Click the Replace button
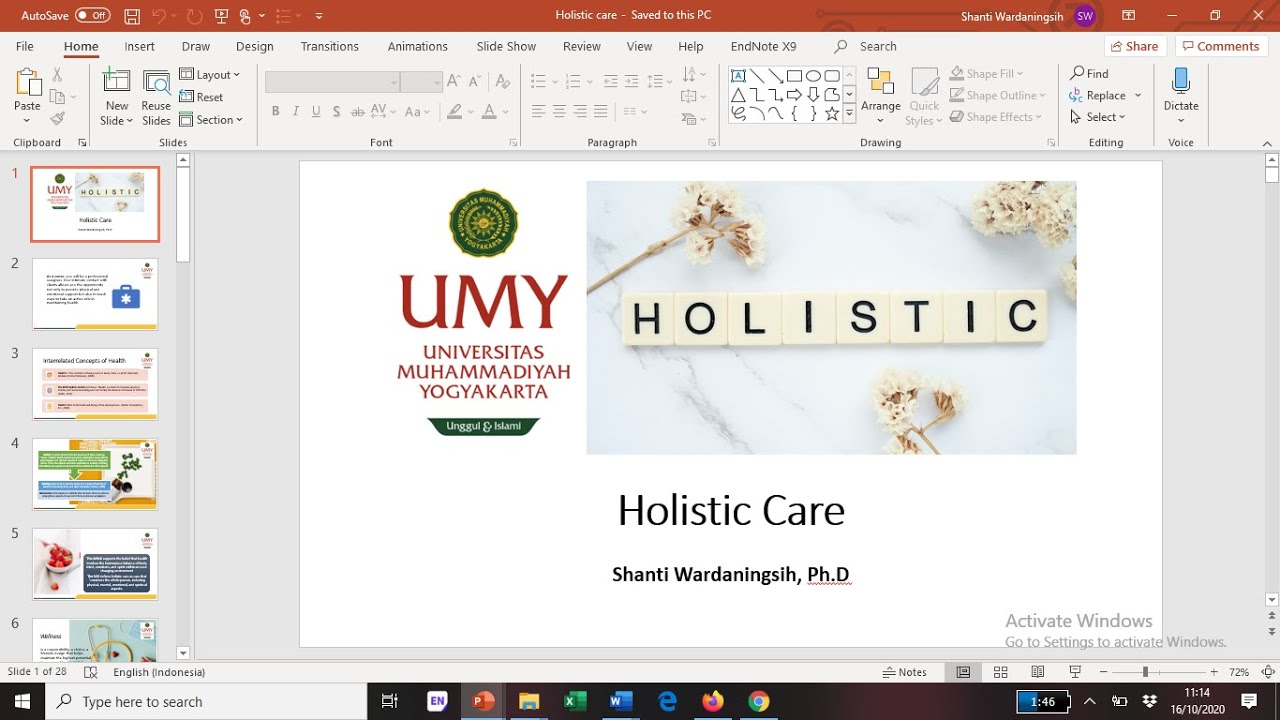 [1097, 95]
